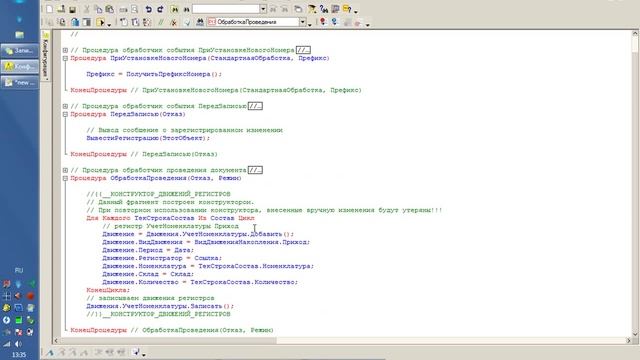
Task: Click the Start debugging play icon
Action: pos(100,22)
